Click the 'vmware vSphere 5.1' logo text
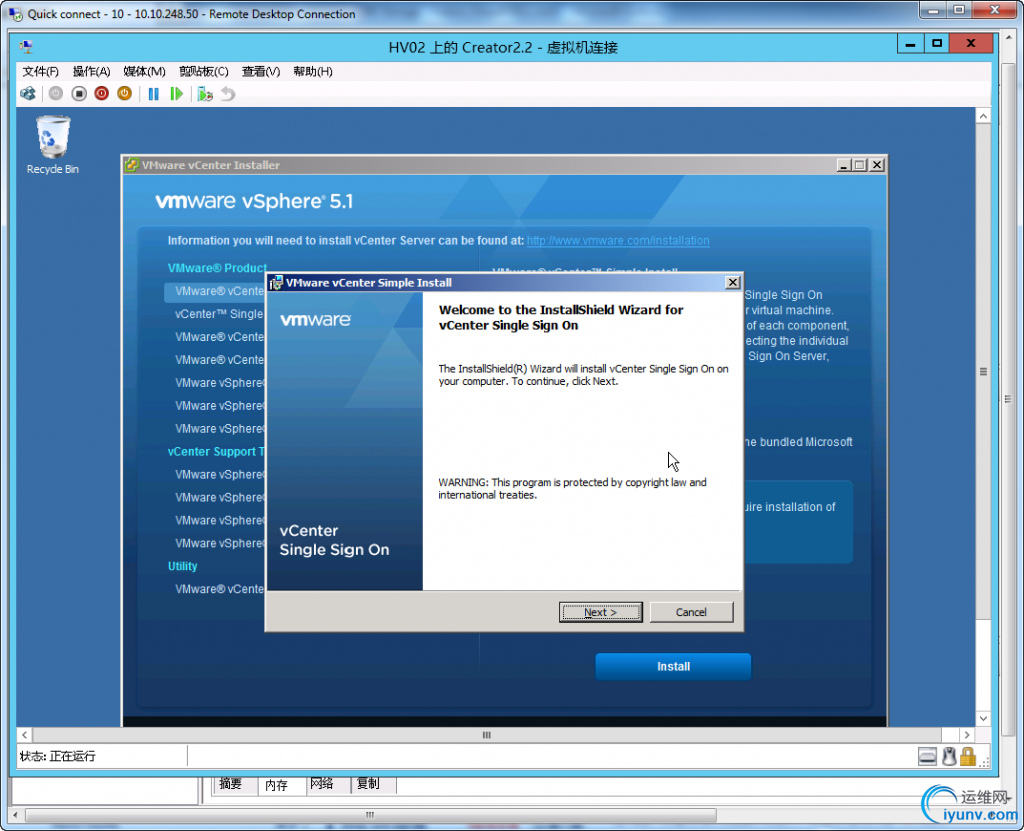The image size is (1024, 831). [x=254, y=201]
